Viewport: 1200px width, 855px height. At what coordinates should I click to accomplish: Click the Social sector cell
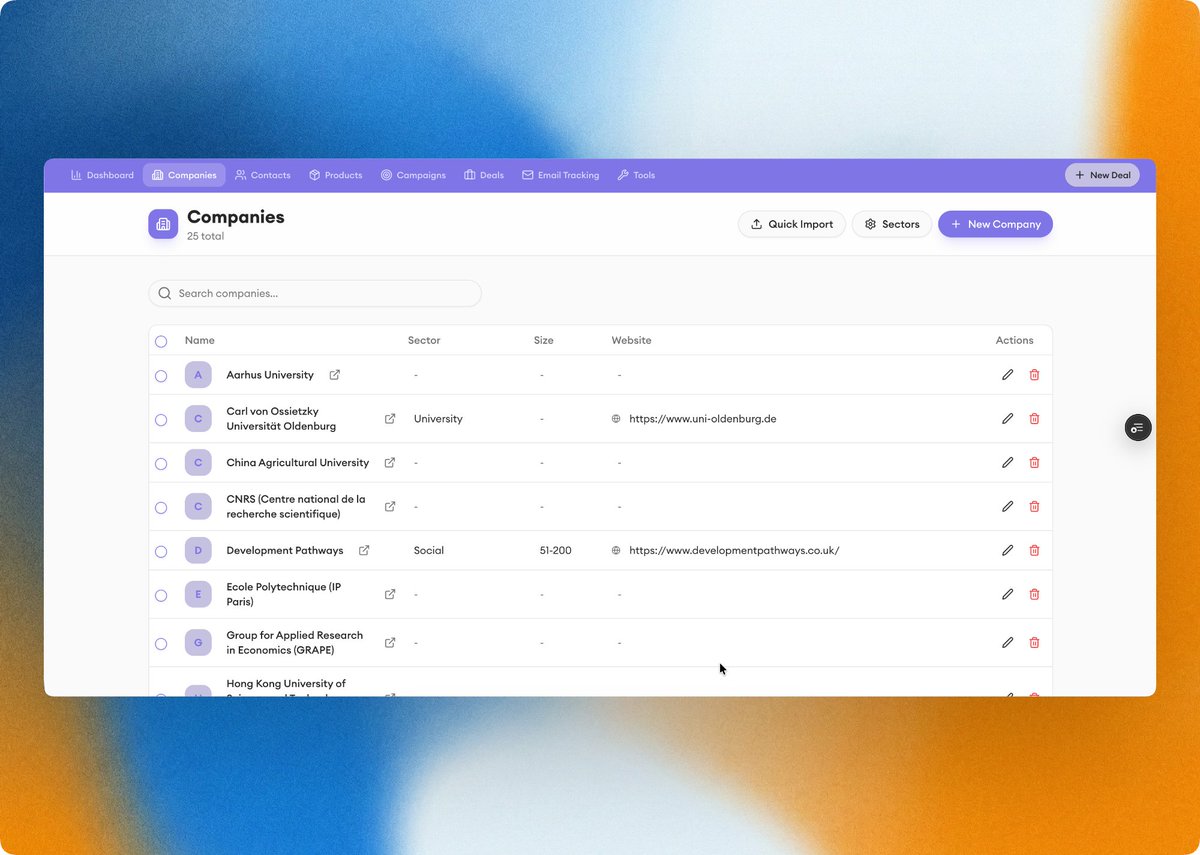[x=429, y=550]
